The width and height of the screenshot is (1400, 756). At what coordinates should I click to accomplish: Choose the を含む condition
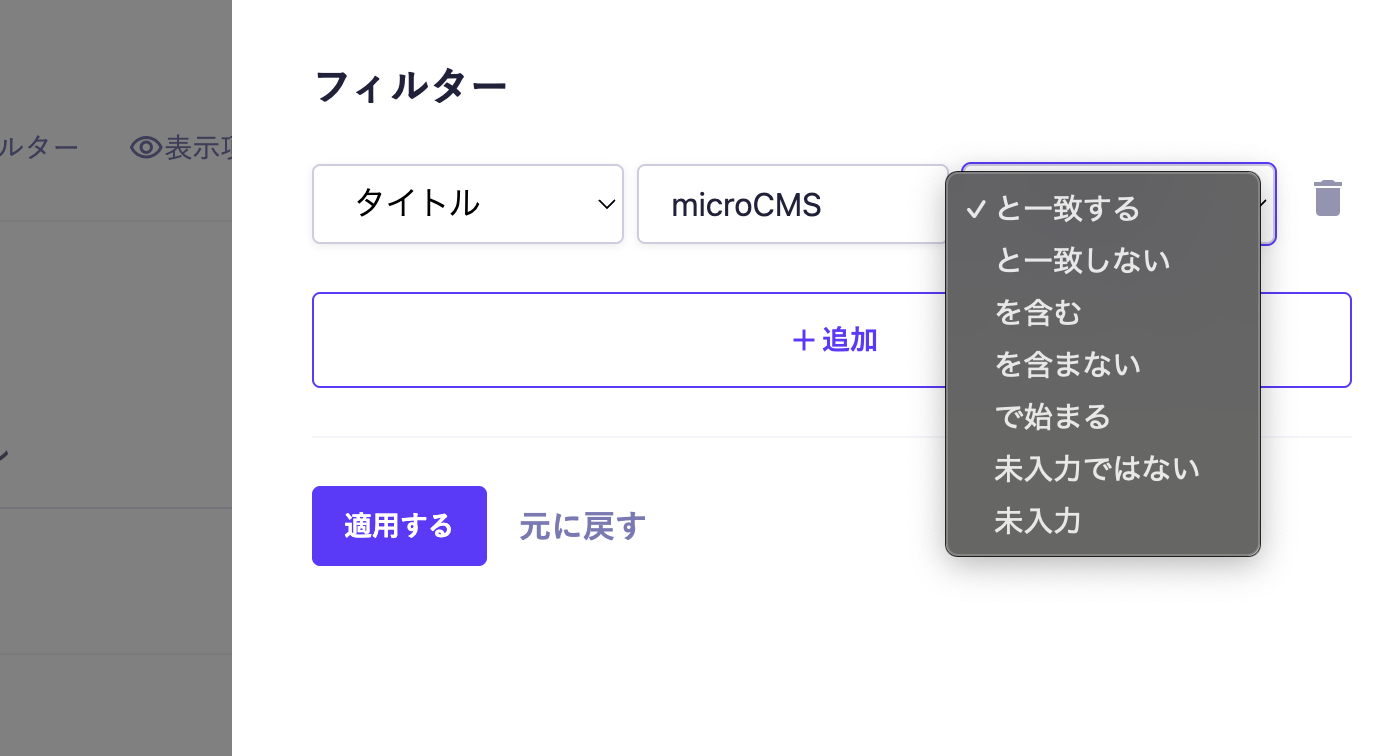point(1038,312)
